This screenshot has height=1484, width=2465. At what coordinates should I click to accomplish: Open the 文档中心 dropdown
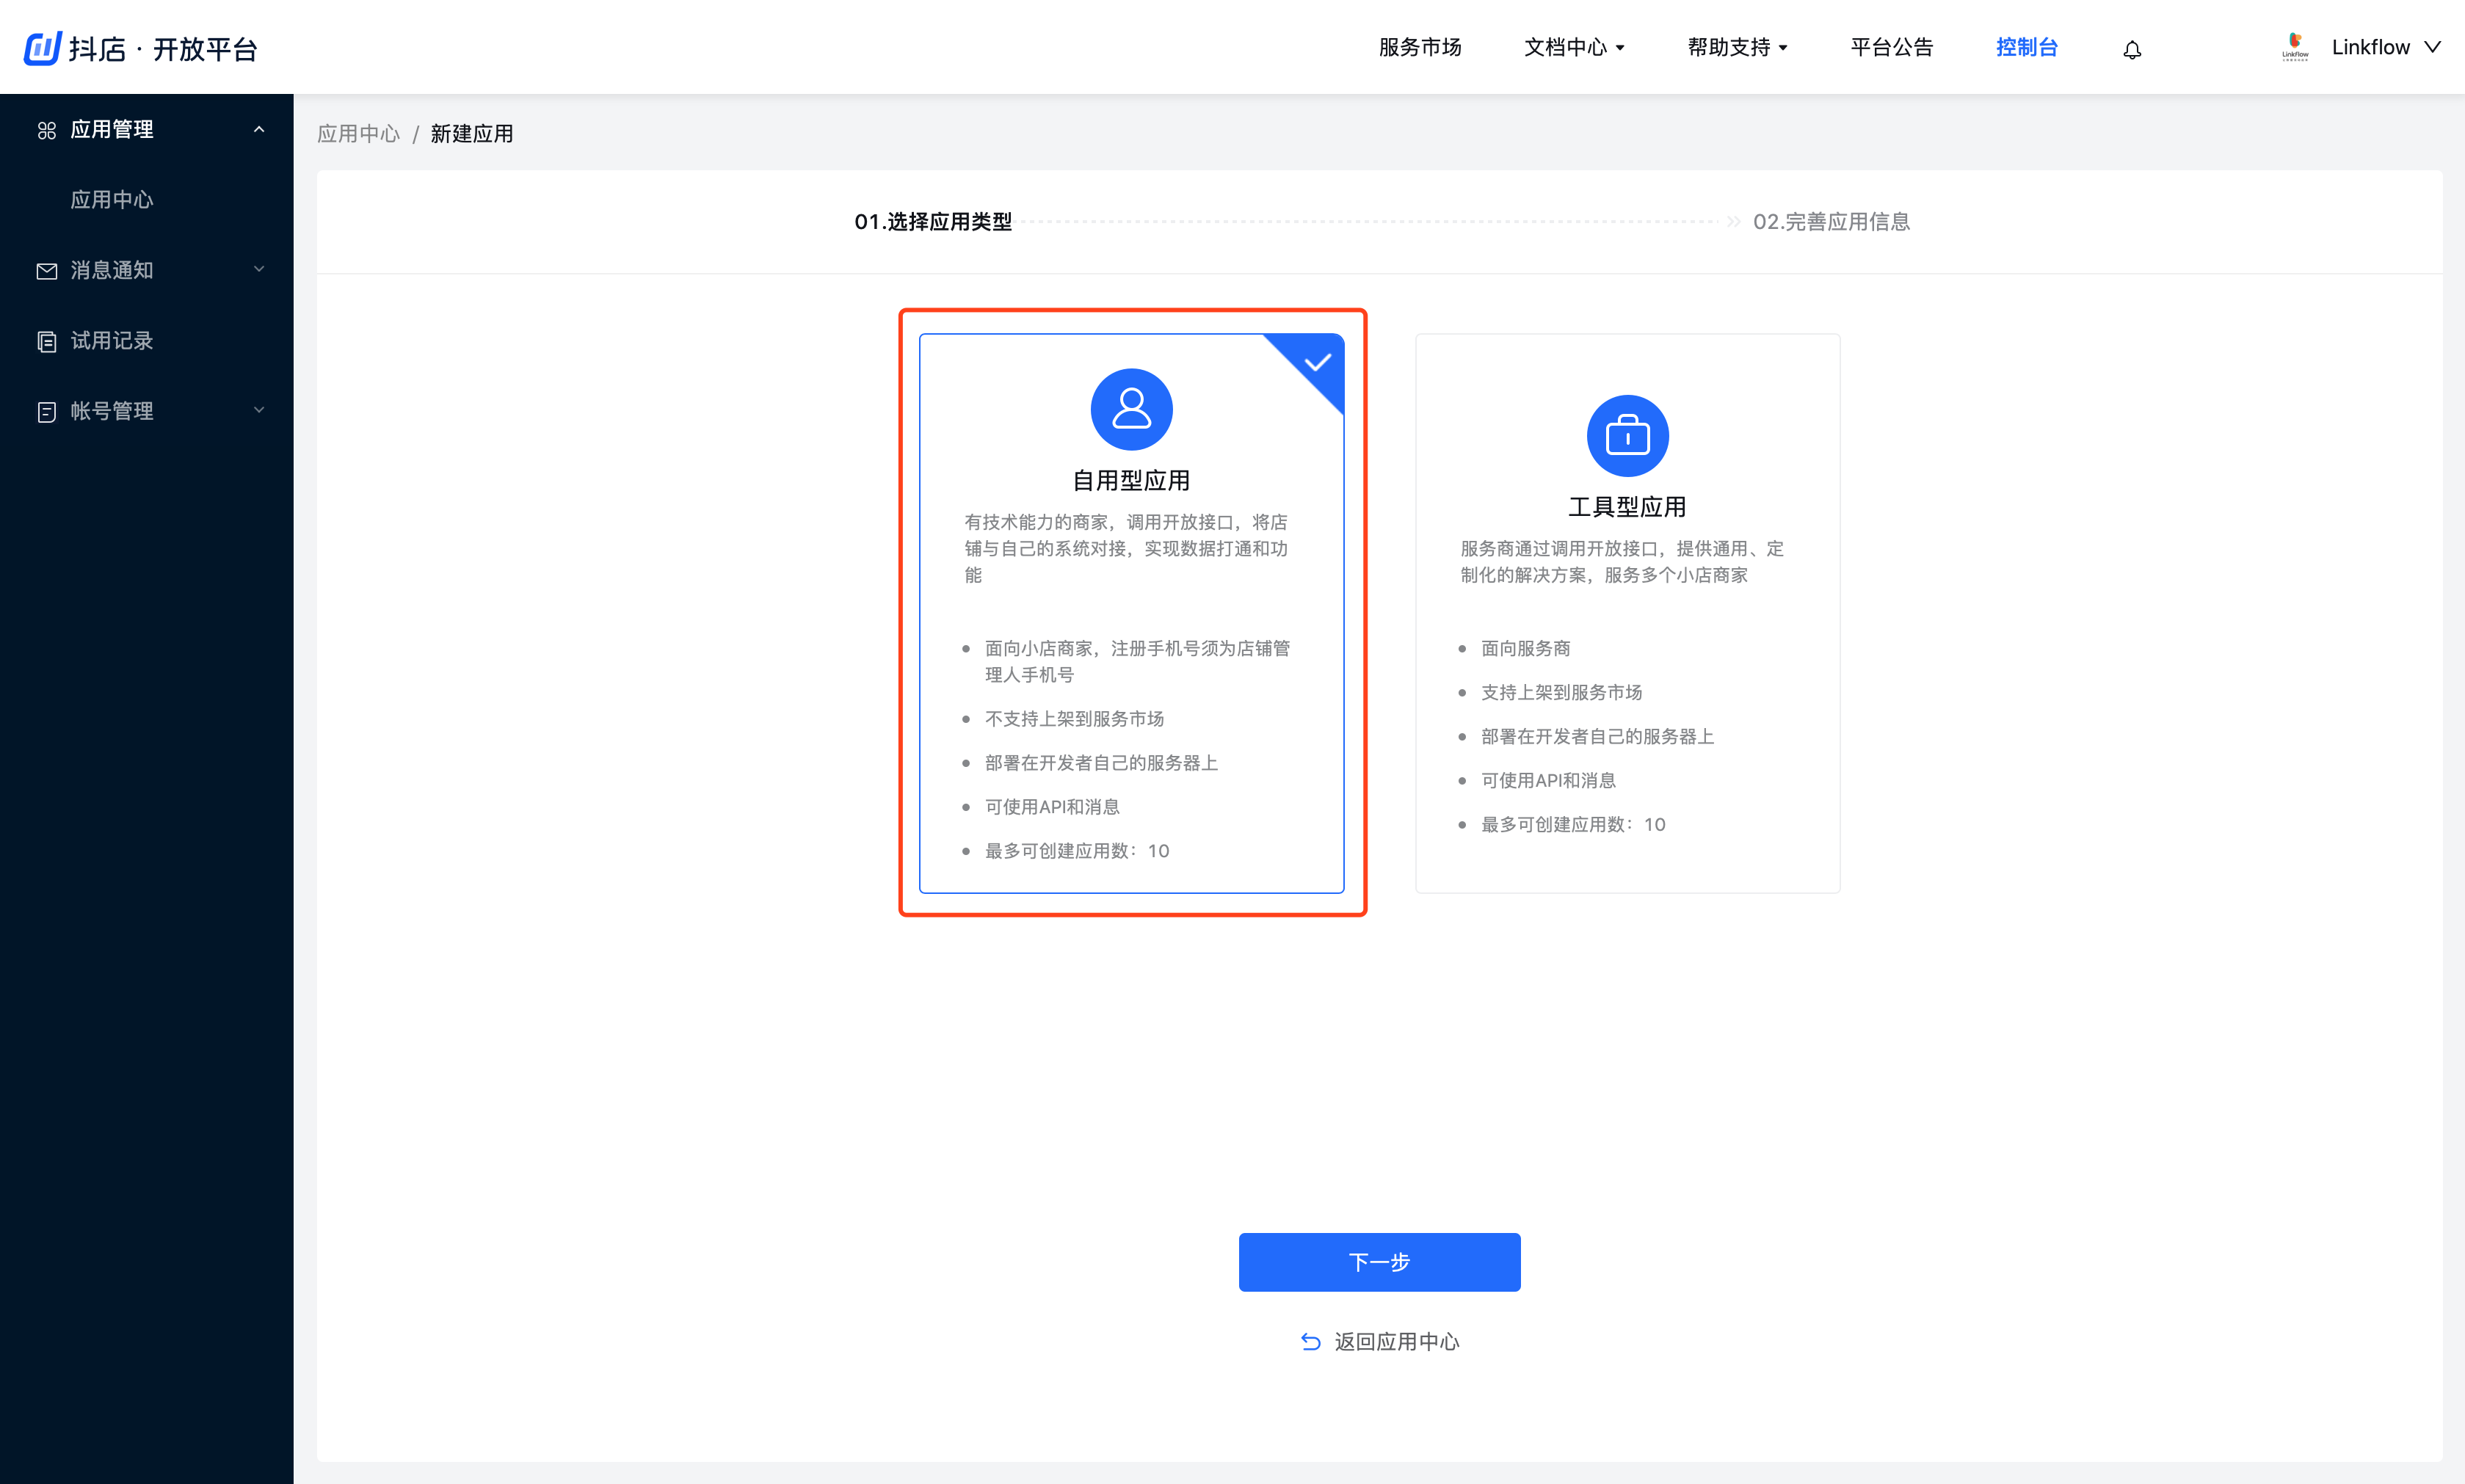point(1574,47)
